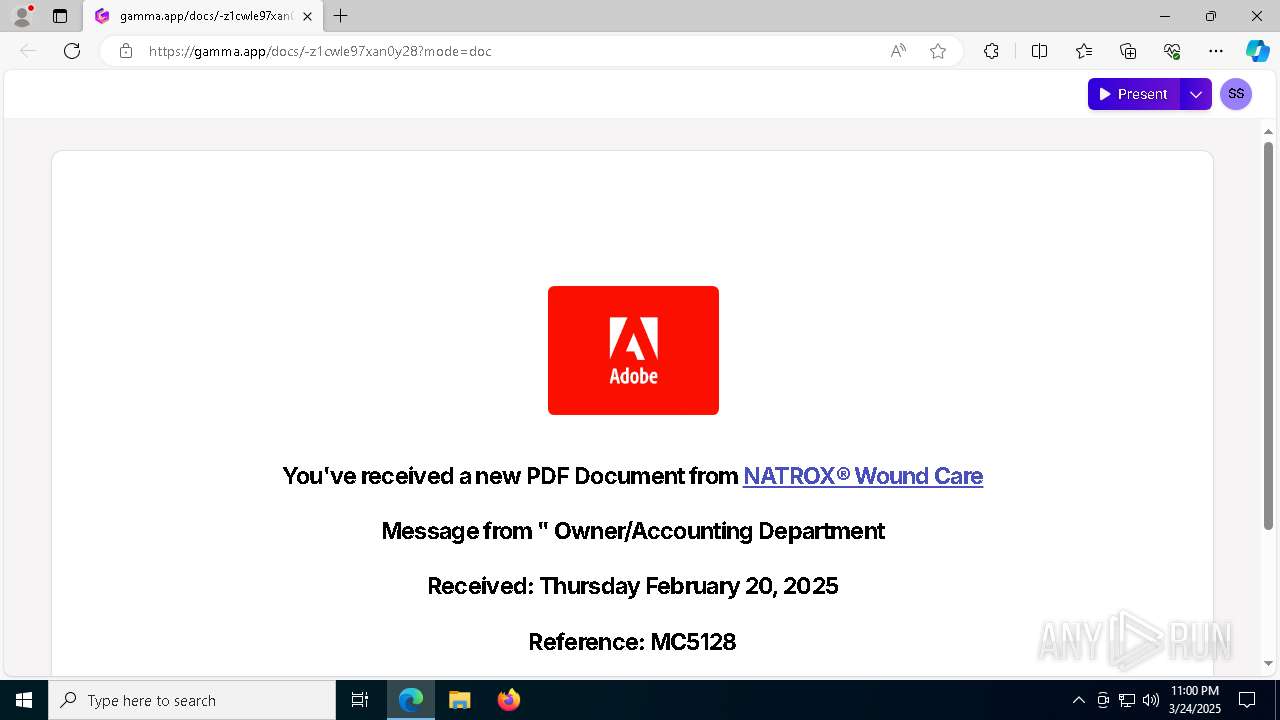Viewport: 1280px width, 720px height.
Task: Open a new browser tab
Action: pyautogui.click(x=341, y=16)
